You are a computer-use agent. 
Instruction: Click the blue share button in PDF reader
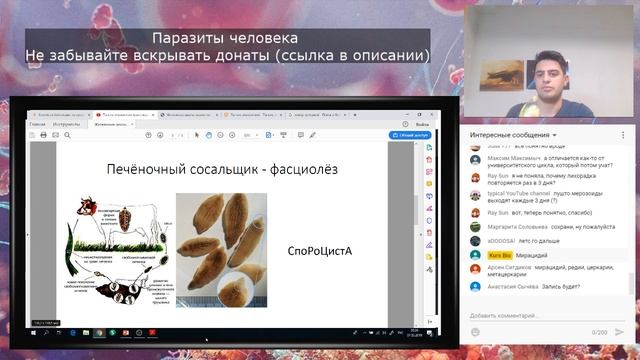(x=410, y=135)
